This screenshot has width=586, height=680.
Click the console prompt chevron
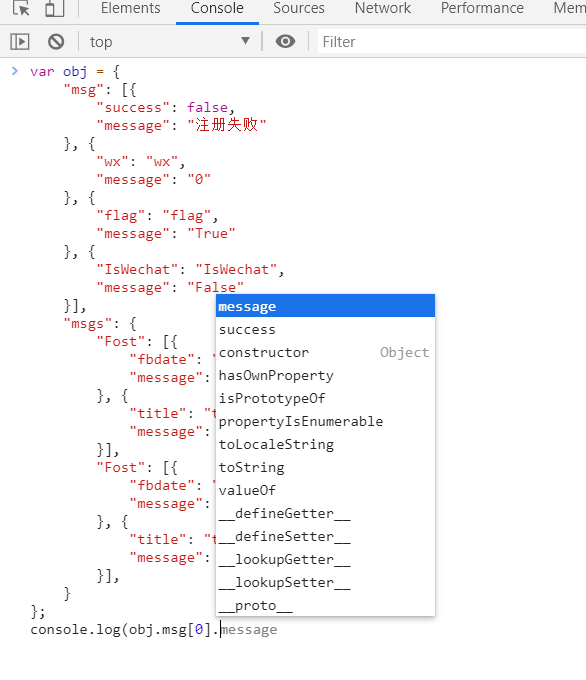(x=15, y=71)
